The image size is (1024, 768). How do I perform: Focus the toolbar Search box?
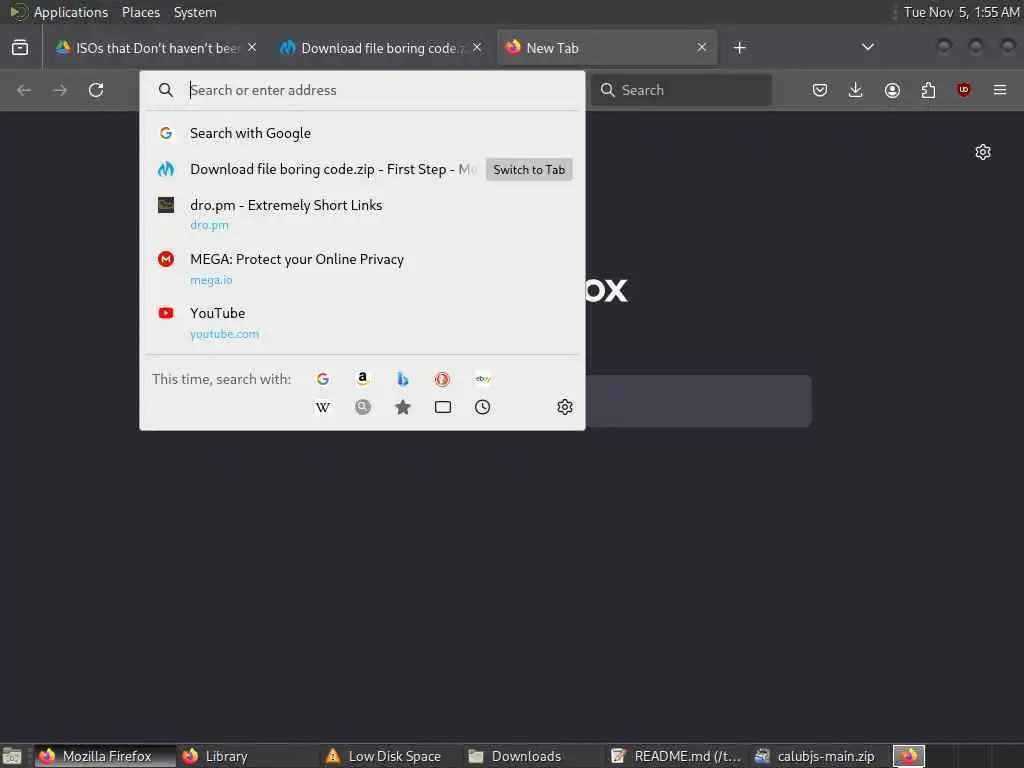click(682, 90)
